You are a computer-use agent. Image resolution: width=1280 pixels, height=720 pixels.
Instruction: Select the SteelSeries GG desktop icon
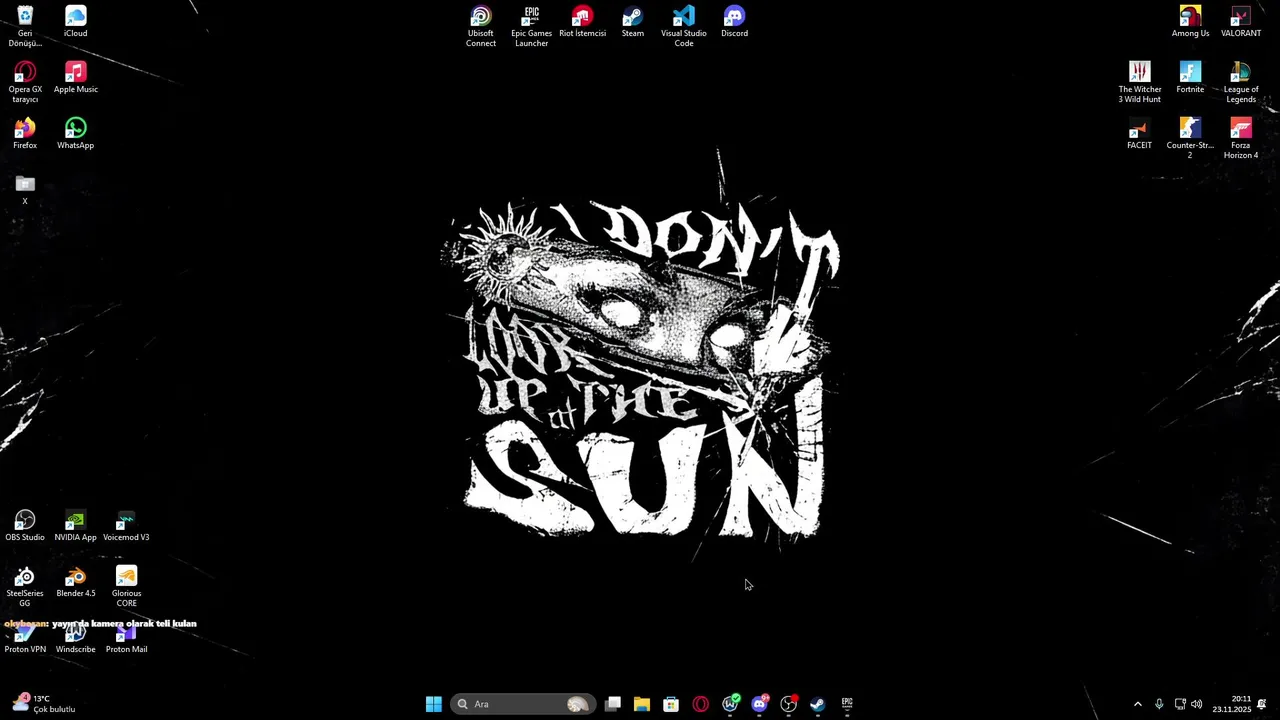click(25, 587)
